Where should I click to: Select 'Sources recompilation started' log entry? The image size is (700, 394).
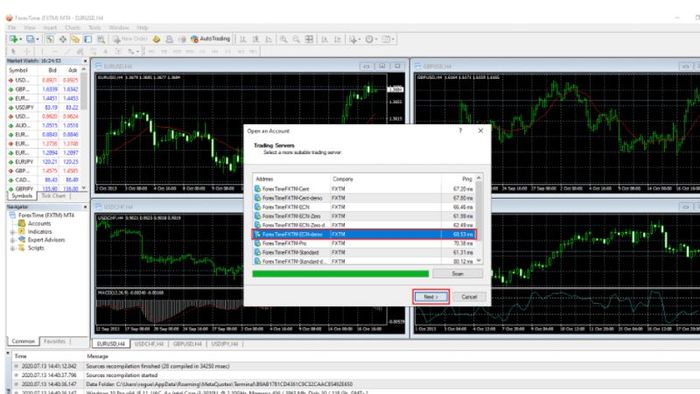pos(121,375)
